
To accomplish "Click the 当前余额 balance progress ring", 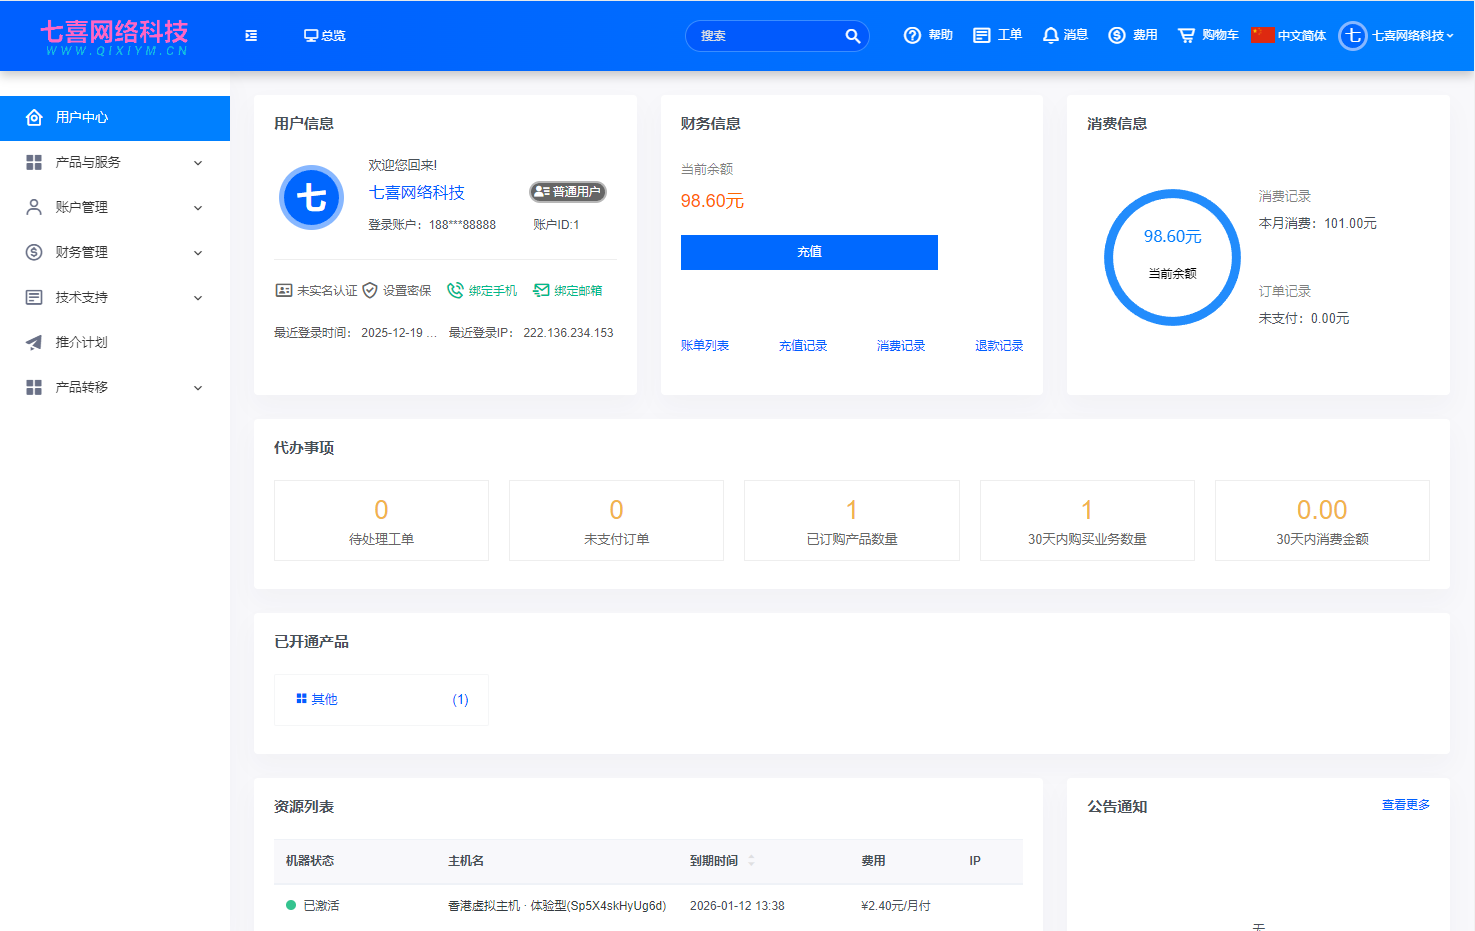I will [x=1172, y=257].
